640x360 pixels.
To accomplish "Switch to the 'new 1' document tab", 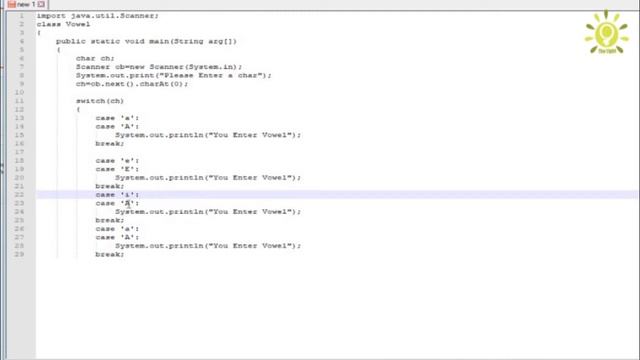I will pos(26,4).
